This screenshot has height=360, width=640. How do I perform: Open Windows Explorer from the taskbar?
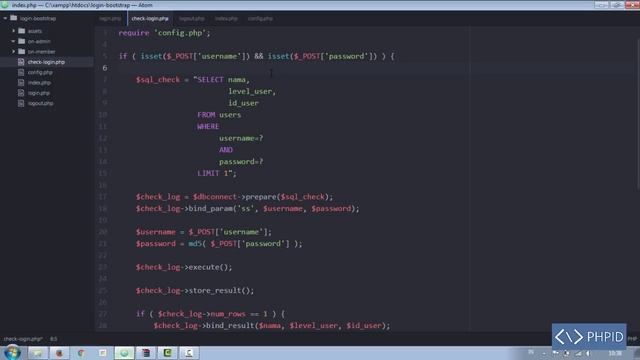coord(38,353)
